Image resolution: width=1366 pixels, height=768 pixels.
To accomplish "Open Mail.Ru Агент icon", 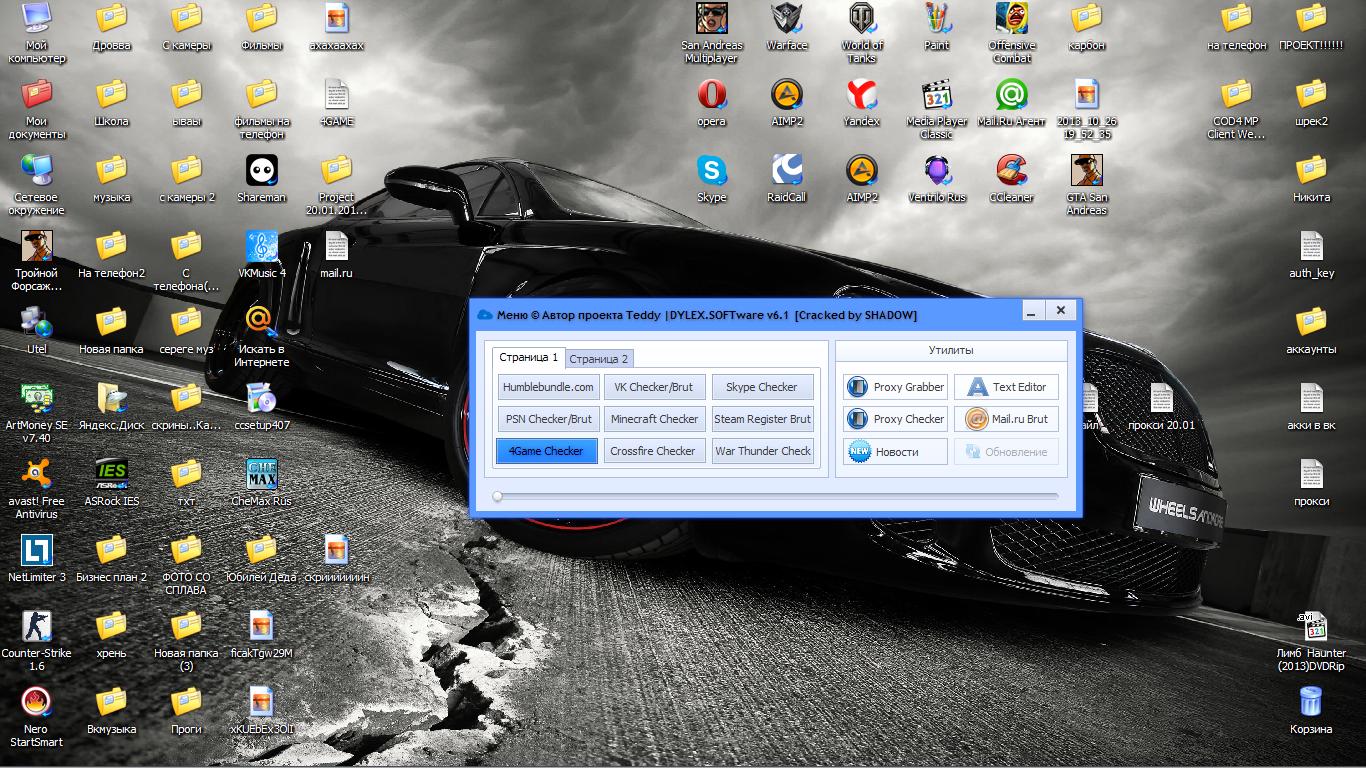I will point(1012,103).
